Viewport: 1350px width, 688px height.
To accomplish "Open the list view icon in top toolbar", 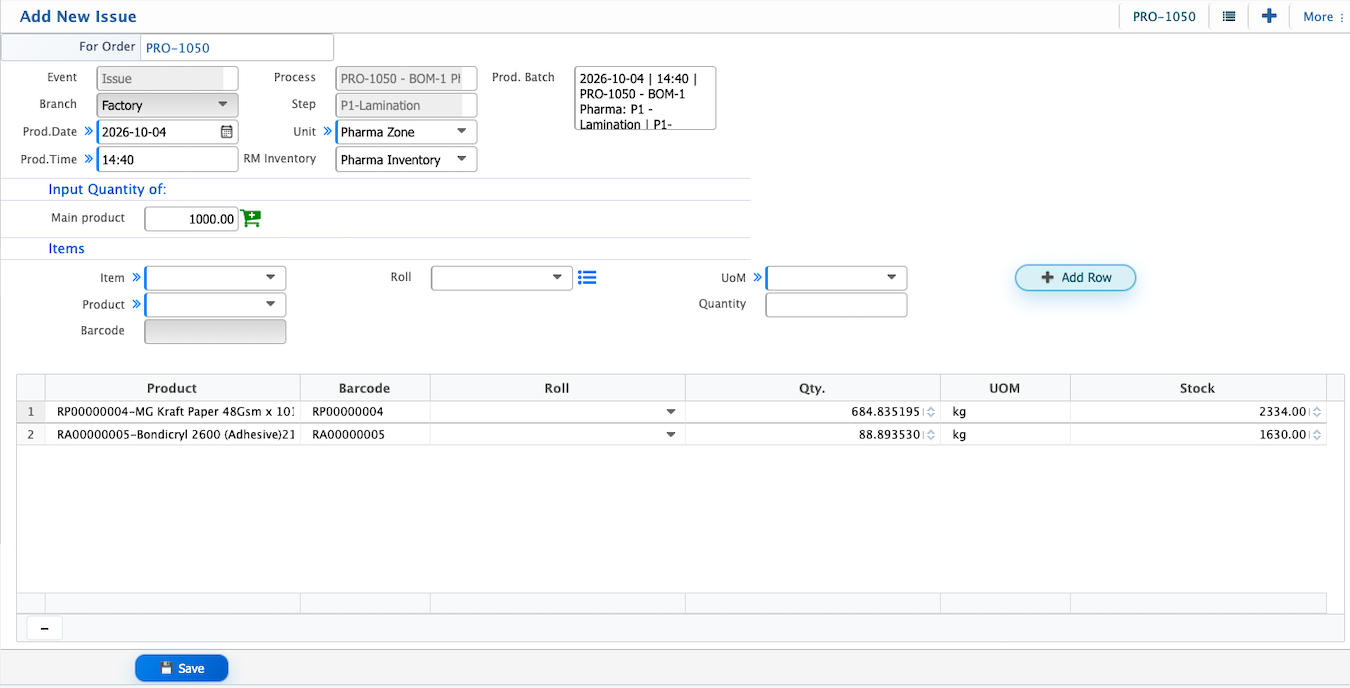I will pyautogui.click(x=1229, y=16).
